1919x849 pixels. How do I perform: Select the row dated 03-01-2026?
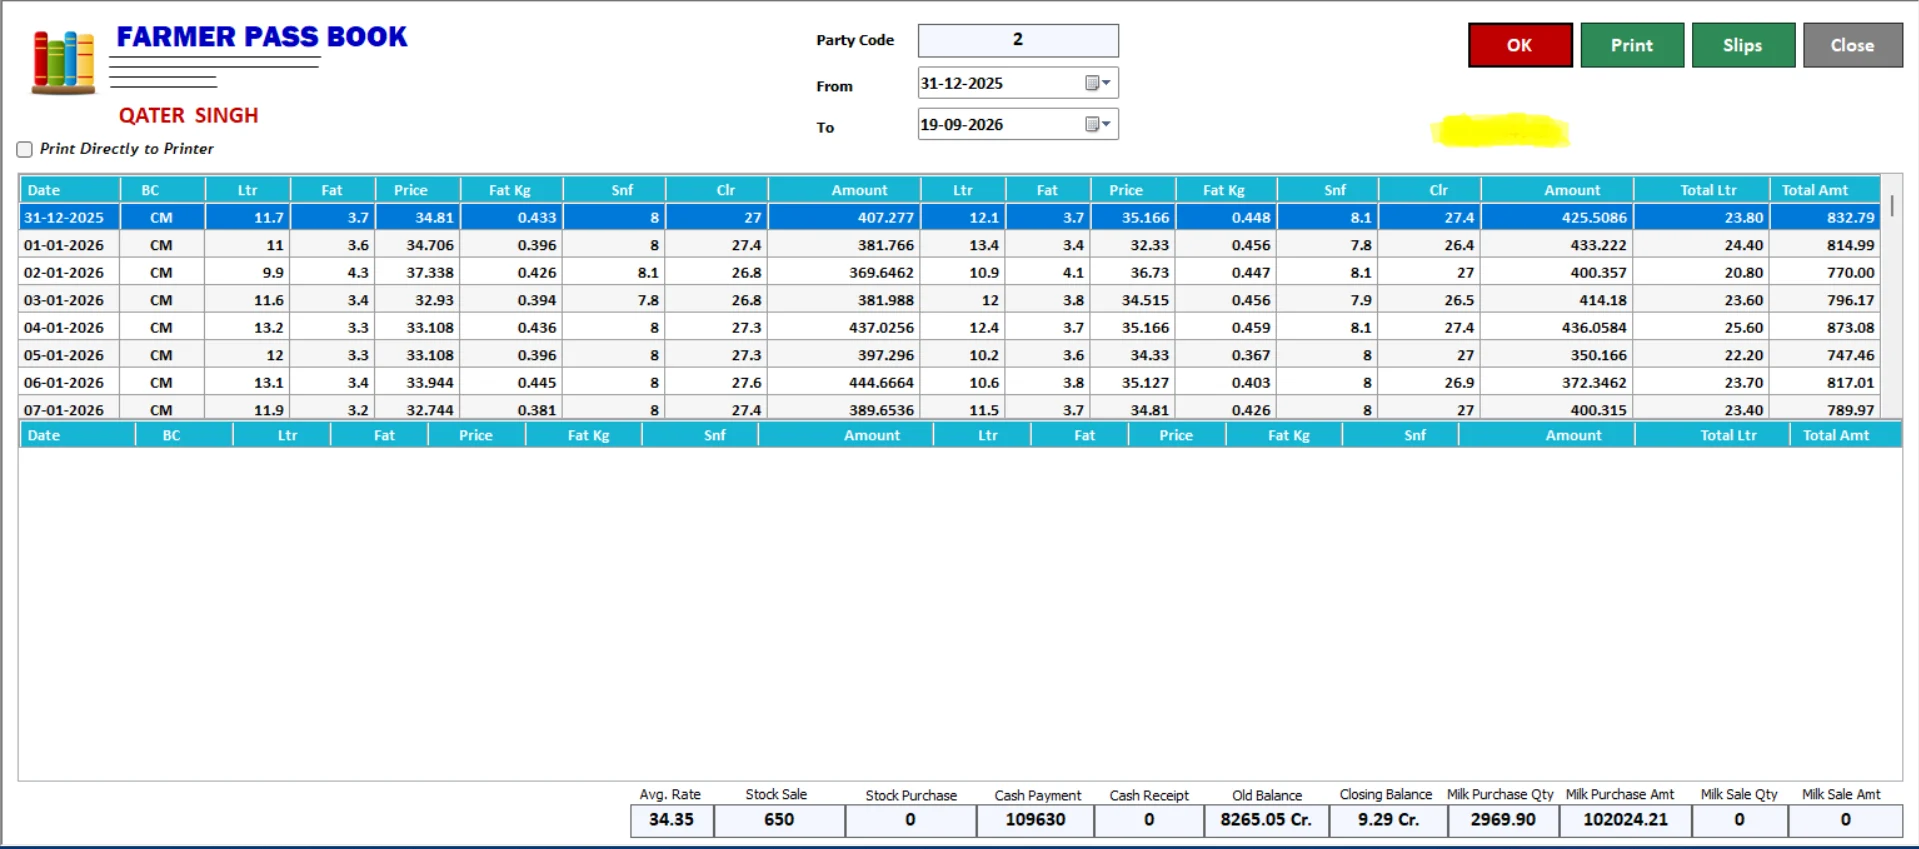pos(950,300)
